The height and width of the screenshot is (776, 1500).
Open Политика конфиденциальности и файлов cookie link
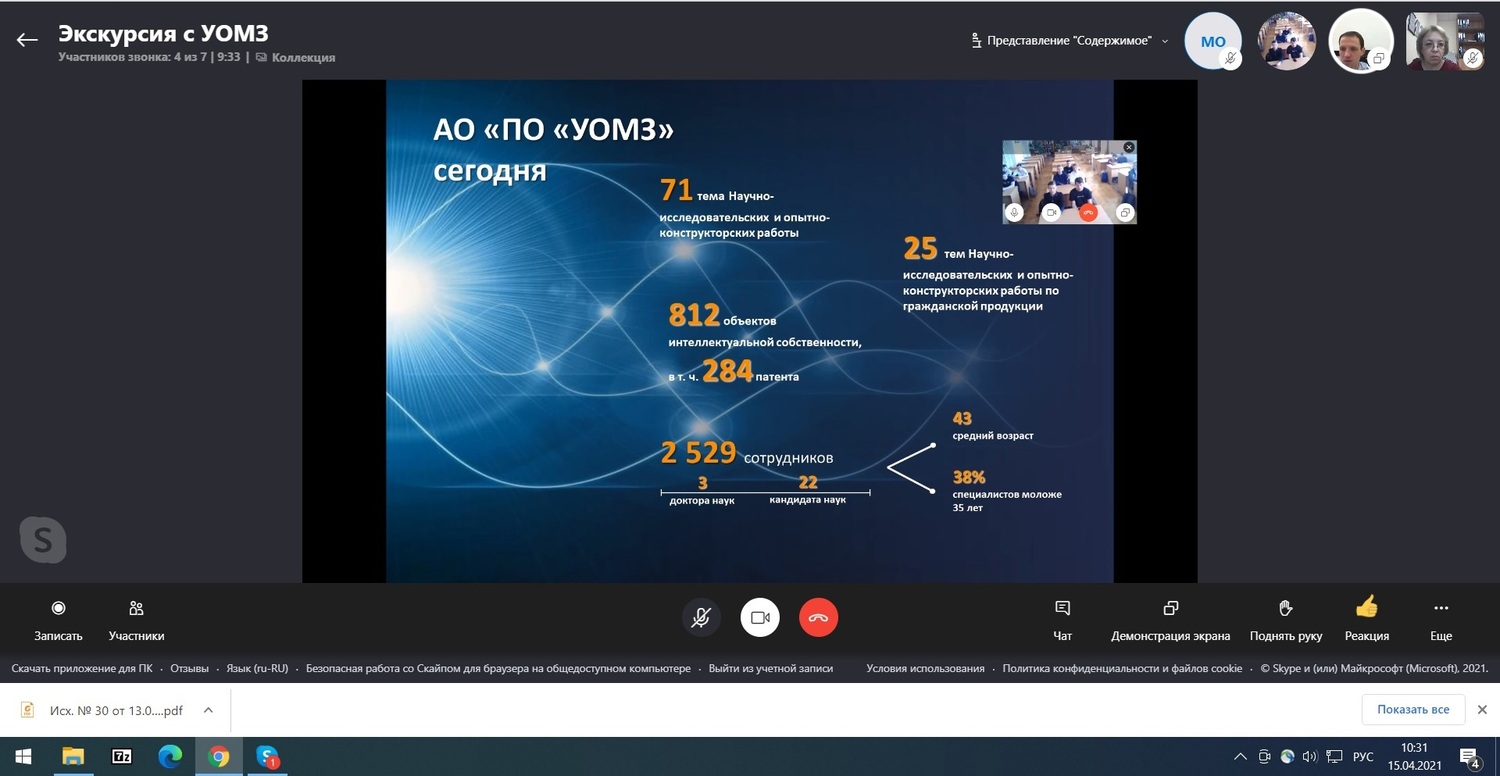tap(1122, 669)
